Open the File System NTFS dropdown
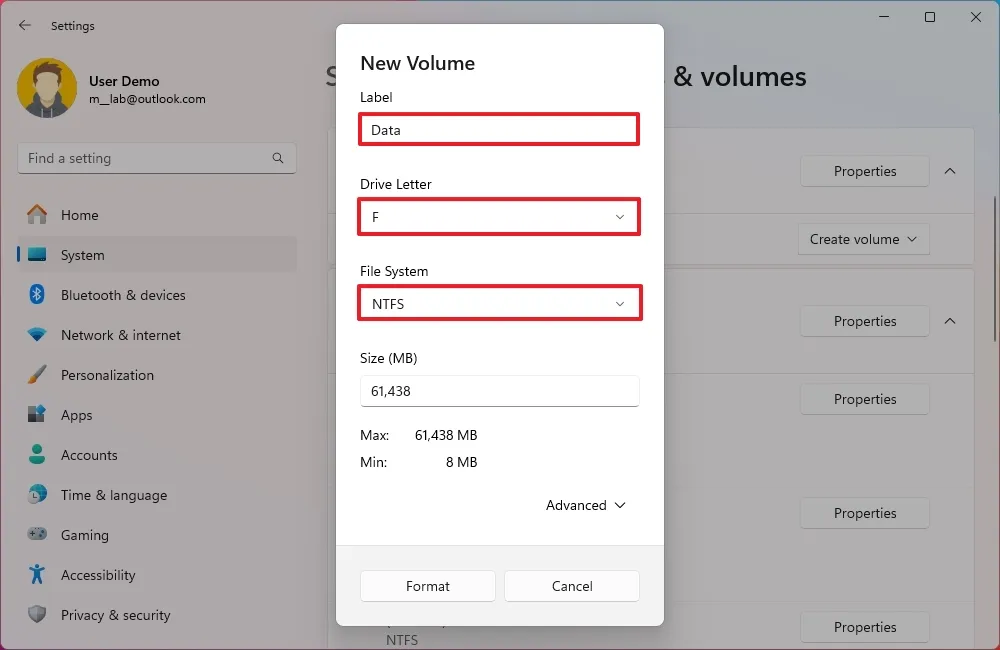Image resolution: width=1000 pixels, height=650 pixels. 499,304
